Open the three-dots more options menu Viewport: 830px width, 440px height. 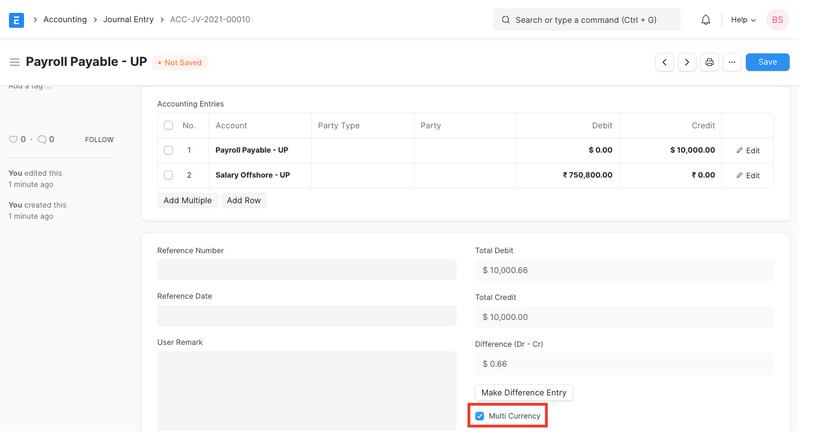[732, 62]
